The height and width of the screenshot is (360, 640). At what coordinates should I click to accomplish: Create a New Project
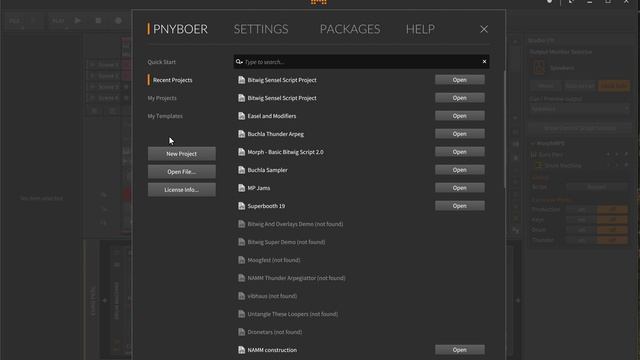click(x=182, y=154)
